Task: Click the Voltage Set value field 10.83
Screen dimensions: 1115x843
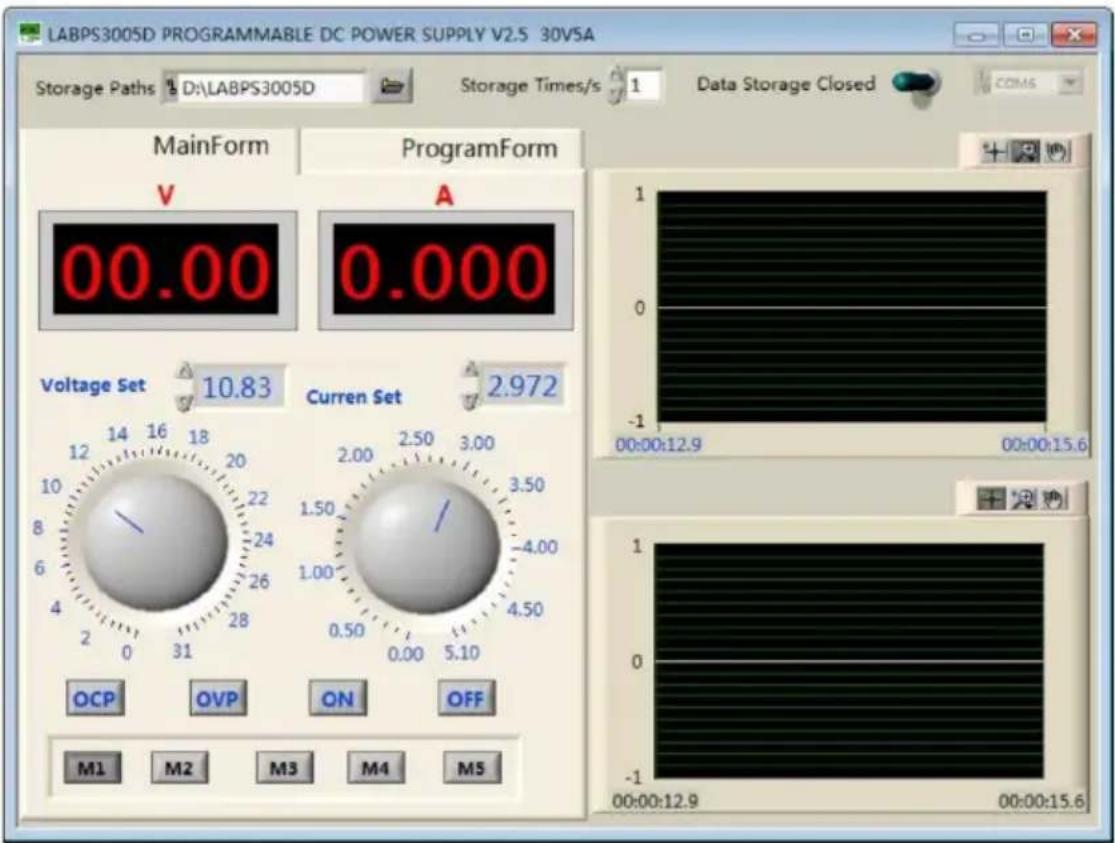Action: pyautogui.click(x=239, y=388)
